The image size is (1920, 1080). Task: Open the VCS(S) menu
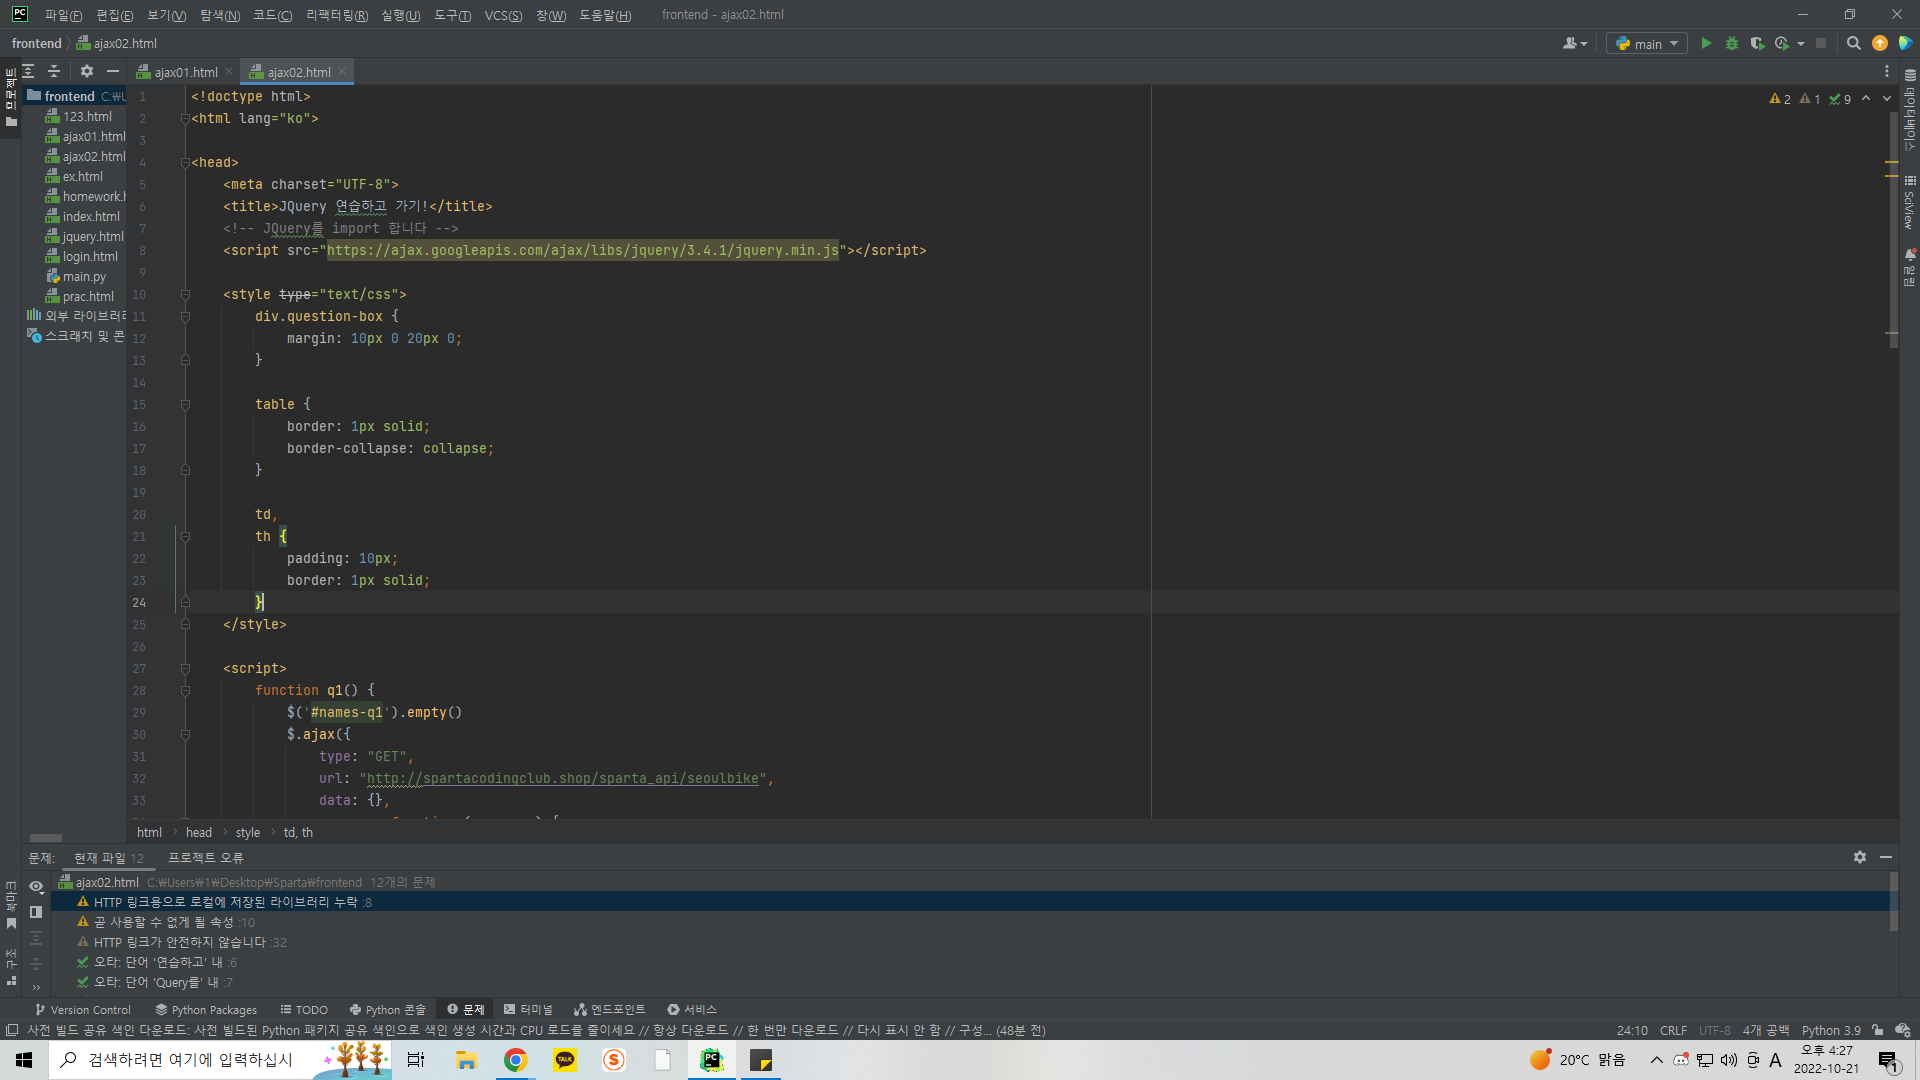coord(503,15)
